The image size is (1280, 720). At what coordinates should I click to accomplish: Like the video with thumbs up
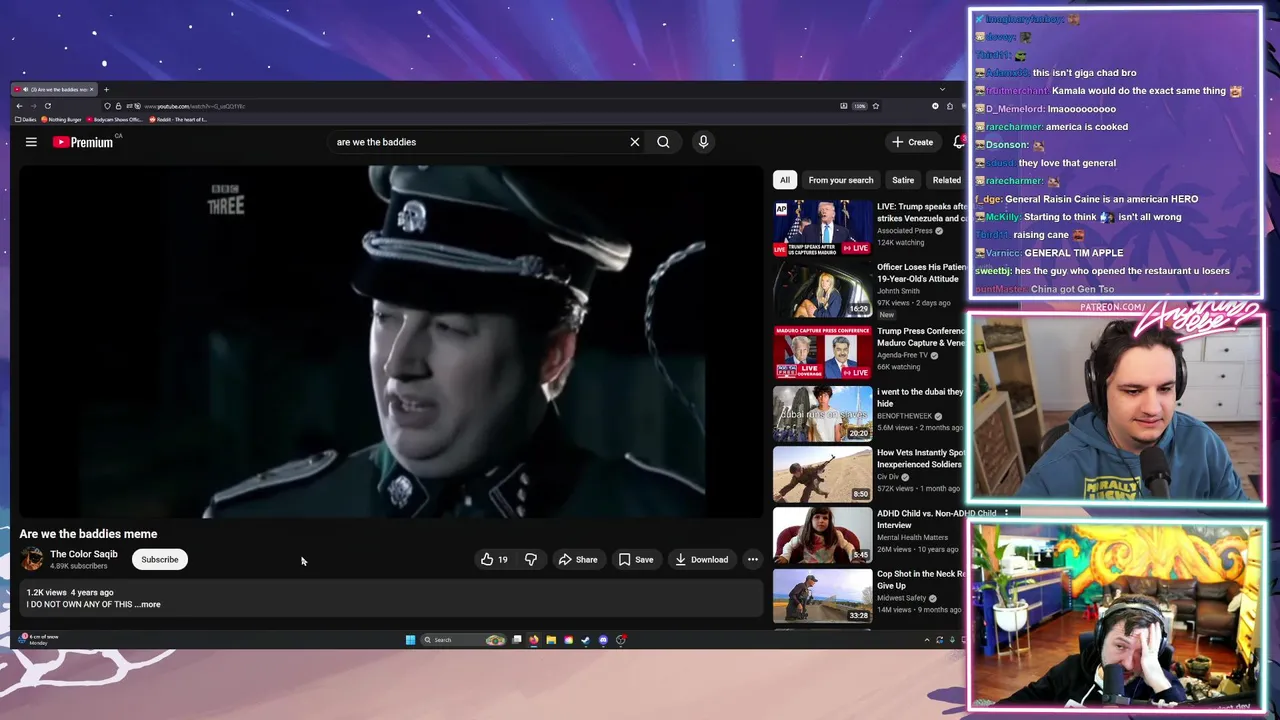tap(494, 560)
